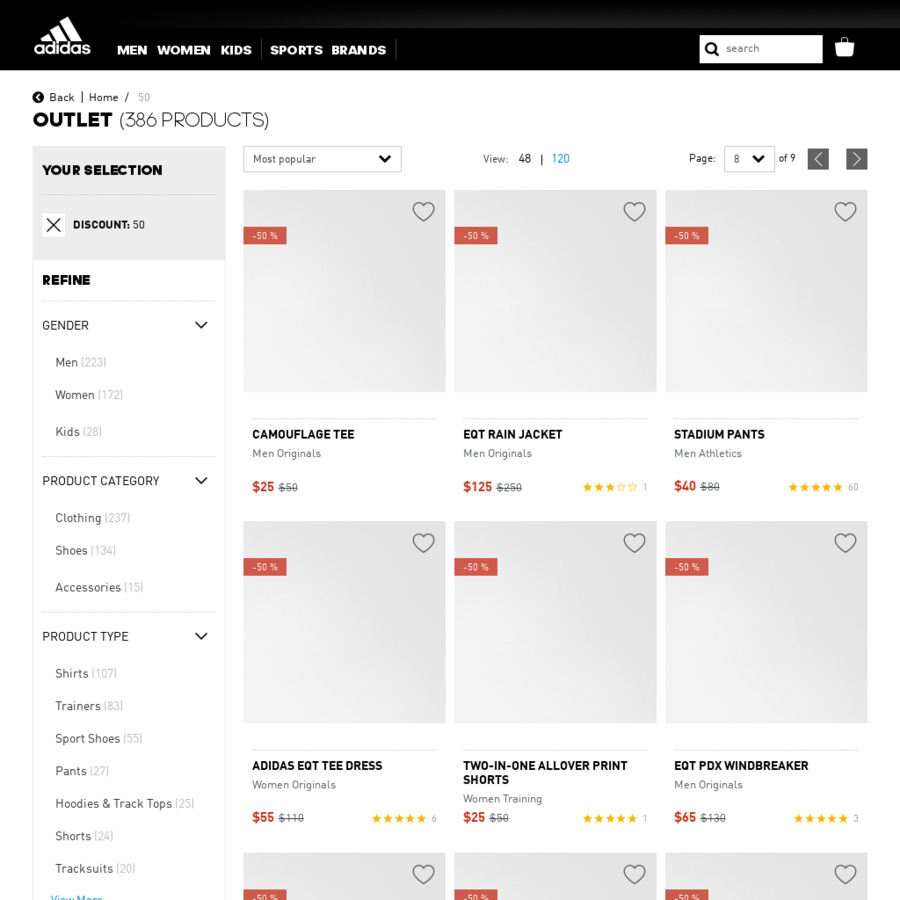Remove the Discount 50 filter
Viewport: 900px width, 900px height.
53,224
